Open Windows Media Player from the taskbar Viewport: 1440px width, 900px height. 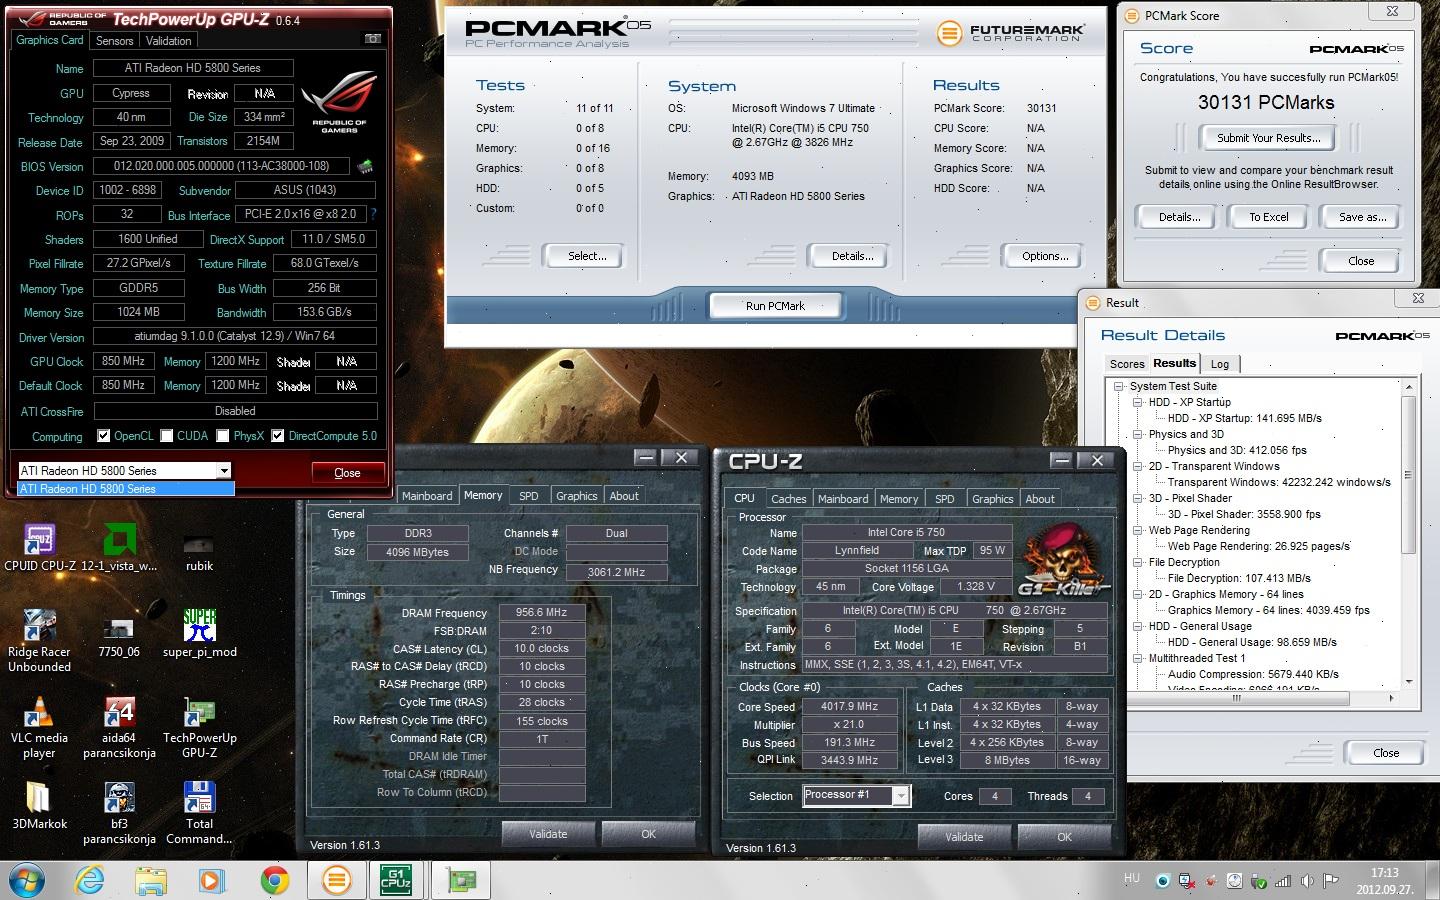coord(211,880)
